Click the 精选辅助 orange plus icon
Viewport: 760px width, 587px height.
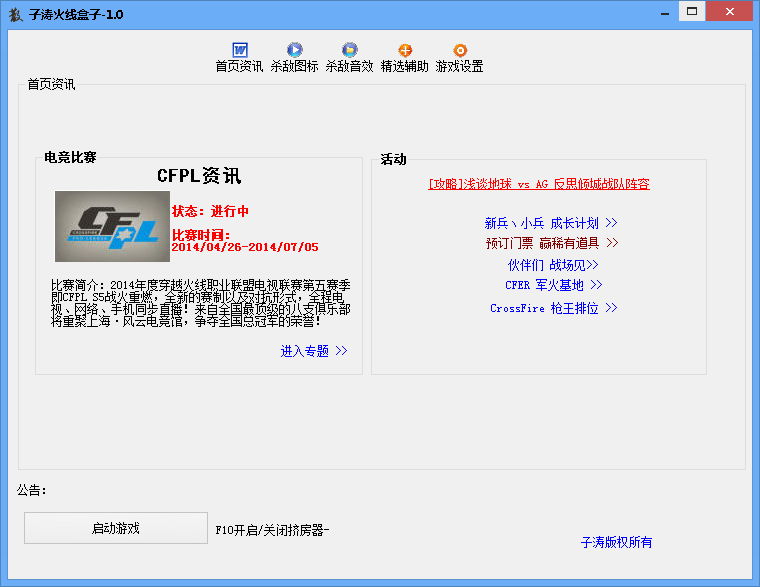(405, 50)
